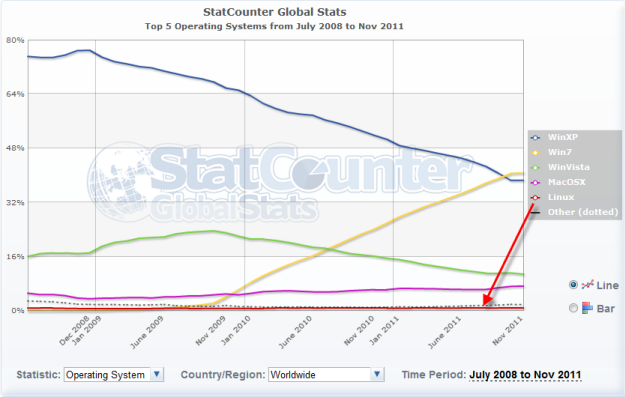Click the WinXP legend label

click(562, 137)
